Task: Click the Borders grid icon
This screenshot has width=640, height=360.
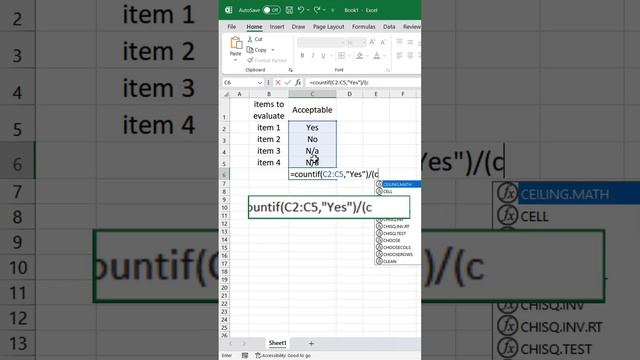Action: [x=341, y=56]
